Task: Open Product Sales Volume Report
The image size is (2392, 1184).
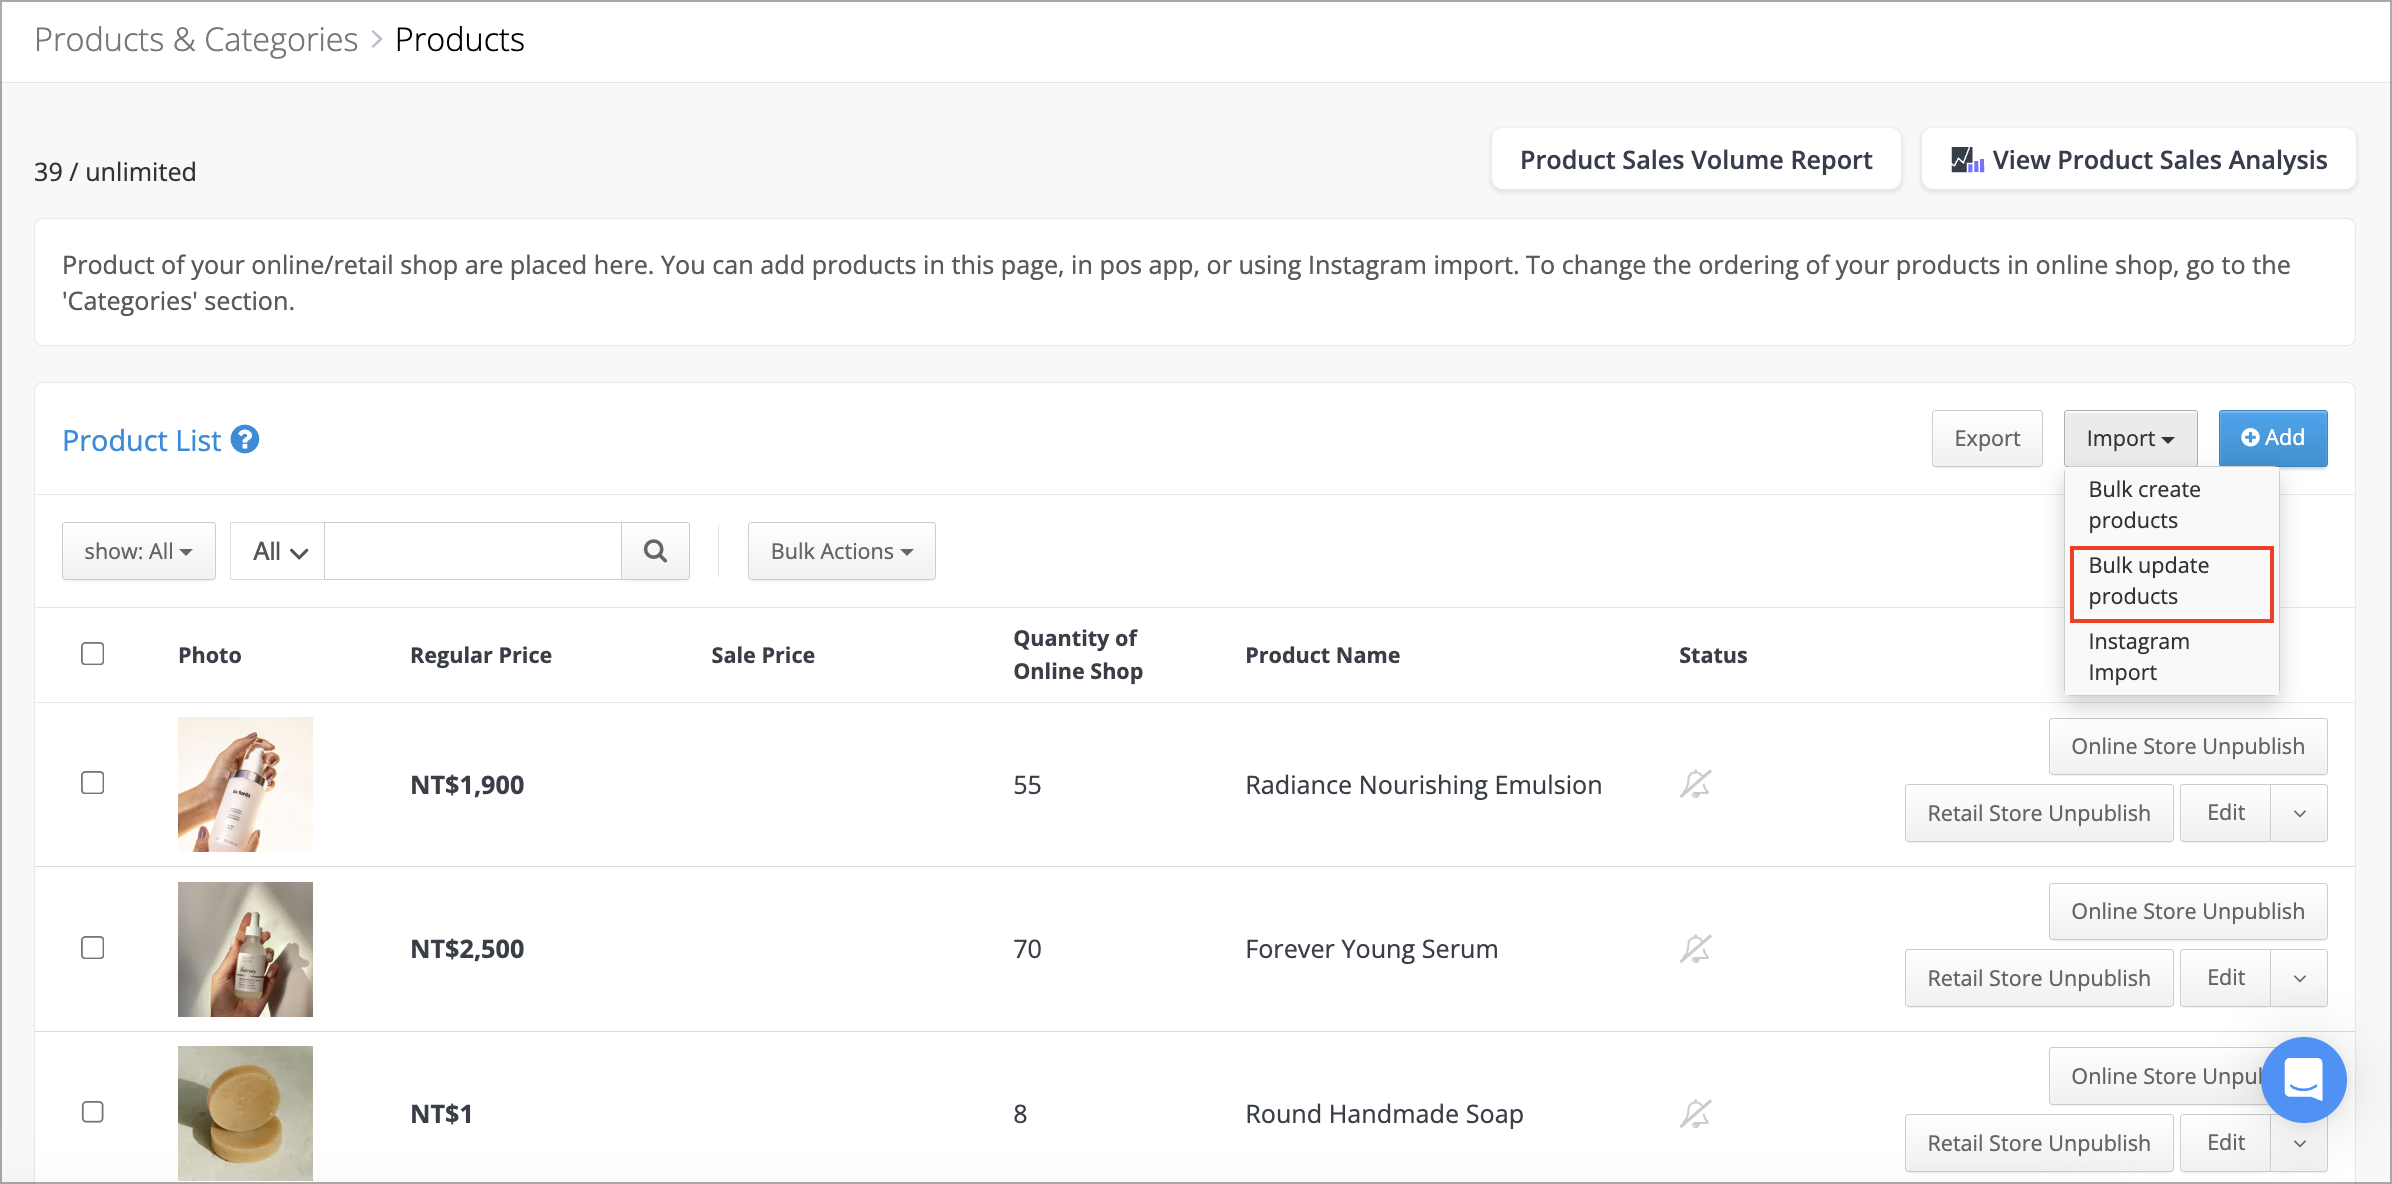Action: (1696, 160)
